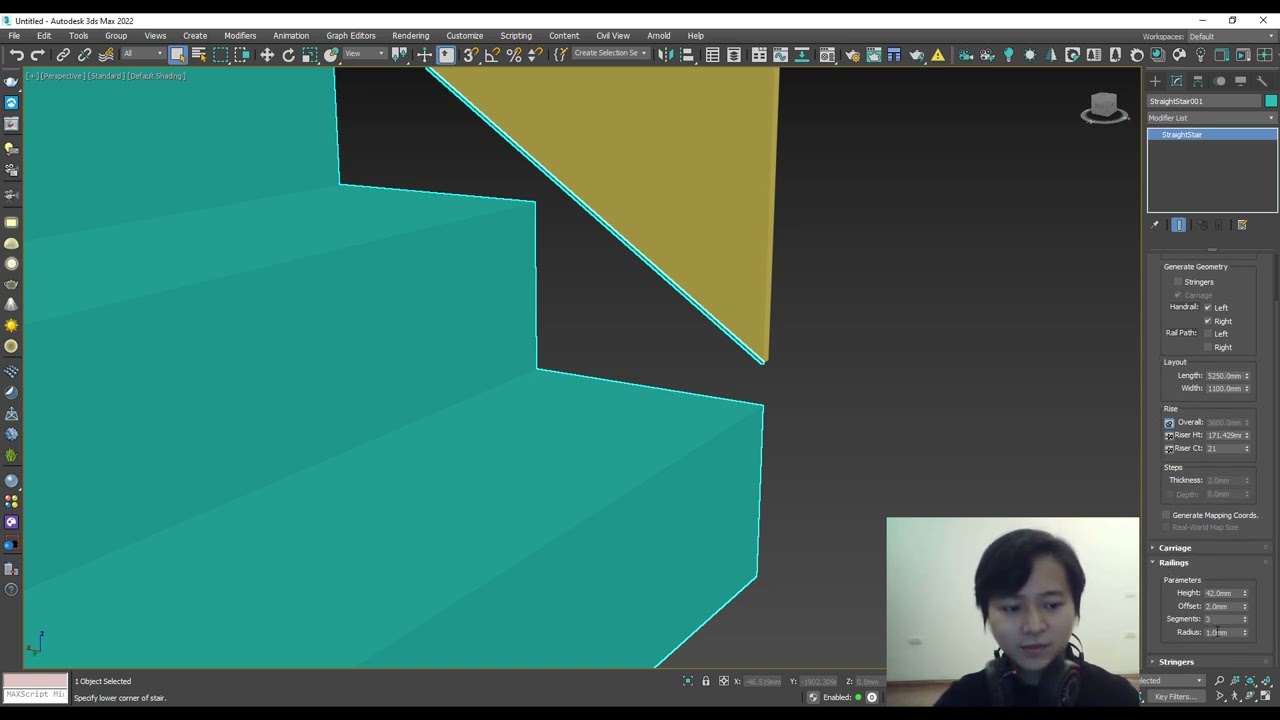Screen dimensions: 1280x720
Task: Toggle the Riser Ht lock button
Action: (1169, 436)
